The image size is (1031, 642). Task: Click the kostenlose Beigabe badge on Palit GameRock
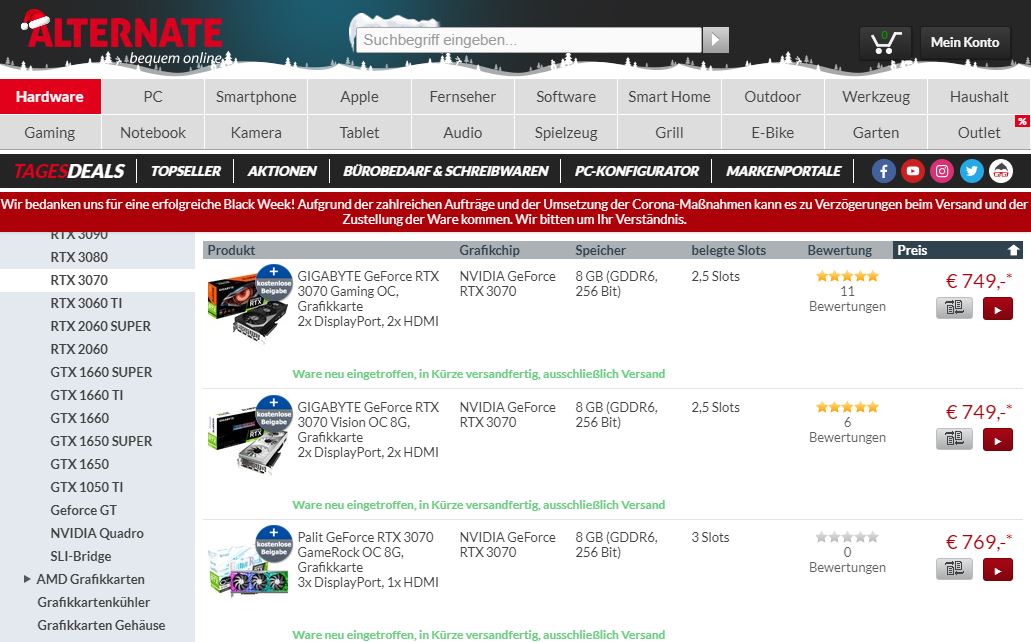[x=274, y=544]
